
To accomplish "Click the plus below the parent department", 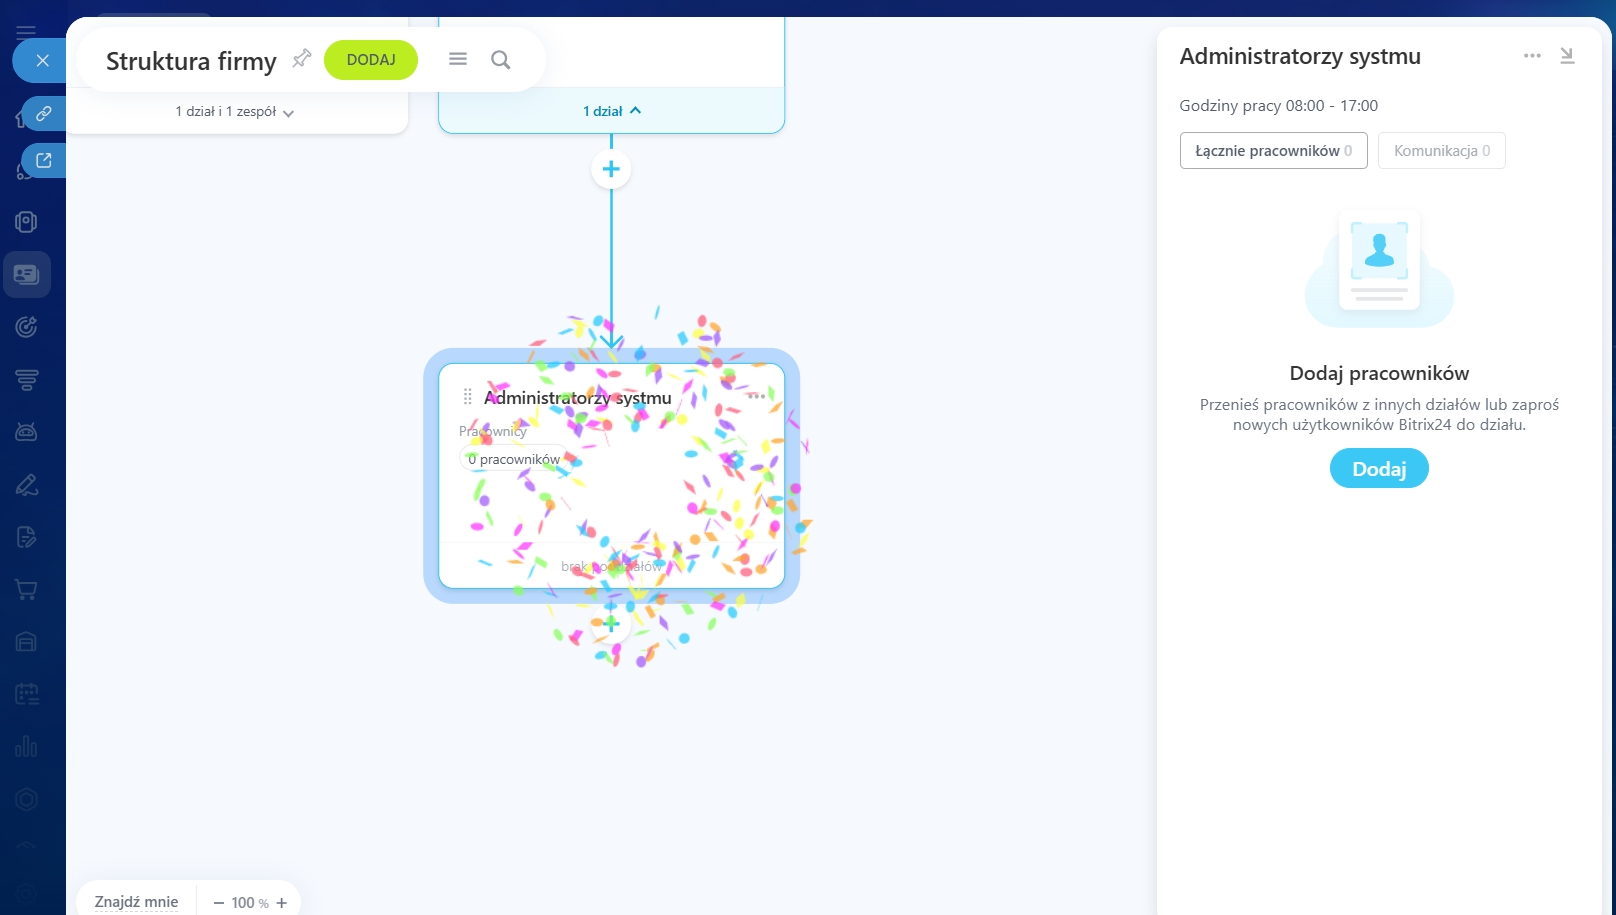I will tap(611, 169).
